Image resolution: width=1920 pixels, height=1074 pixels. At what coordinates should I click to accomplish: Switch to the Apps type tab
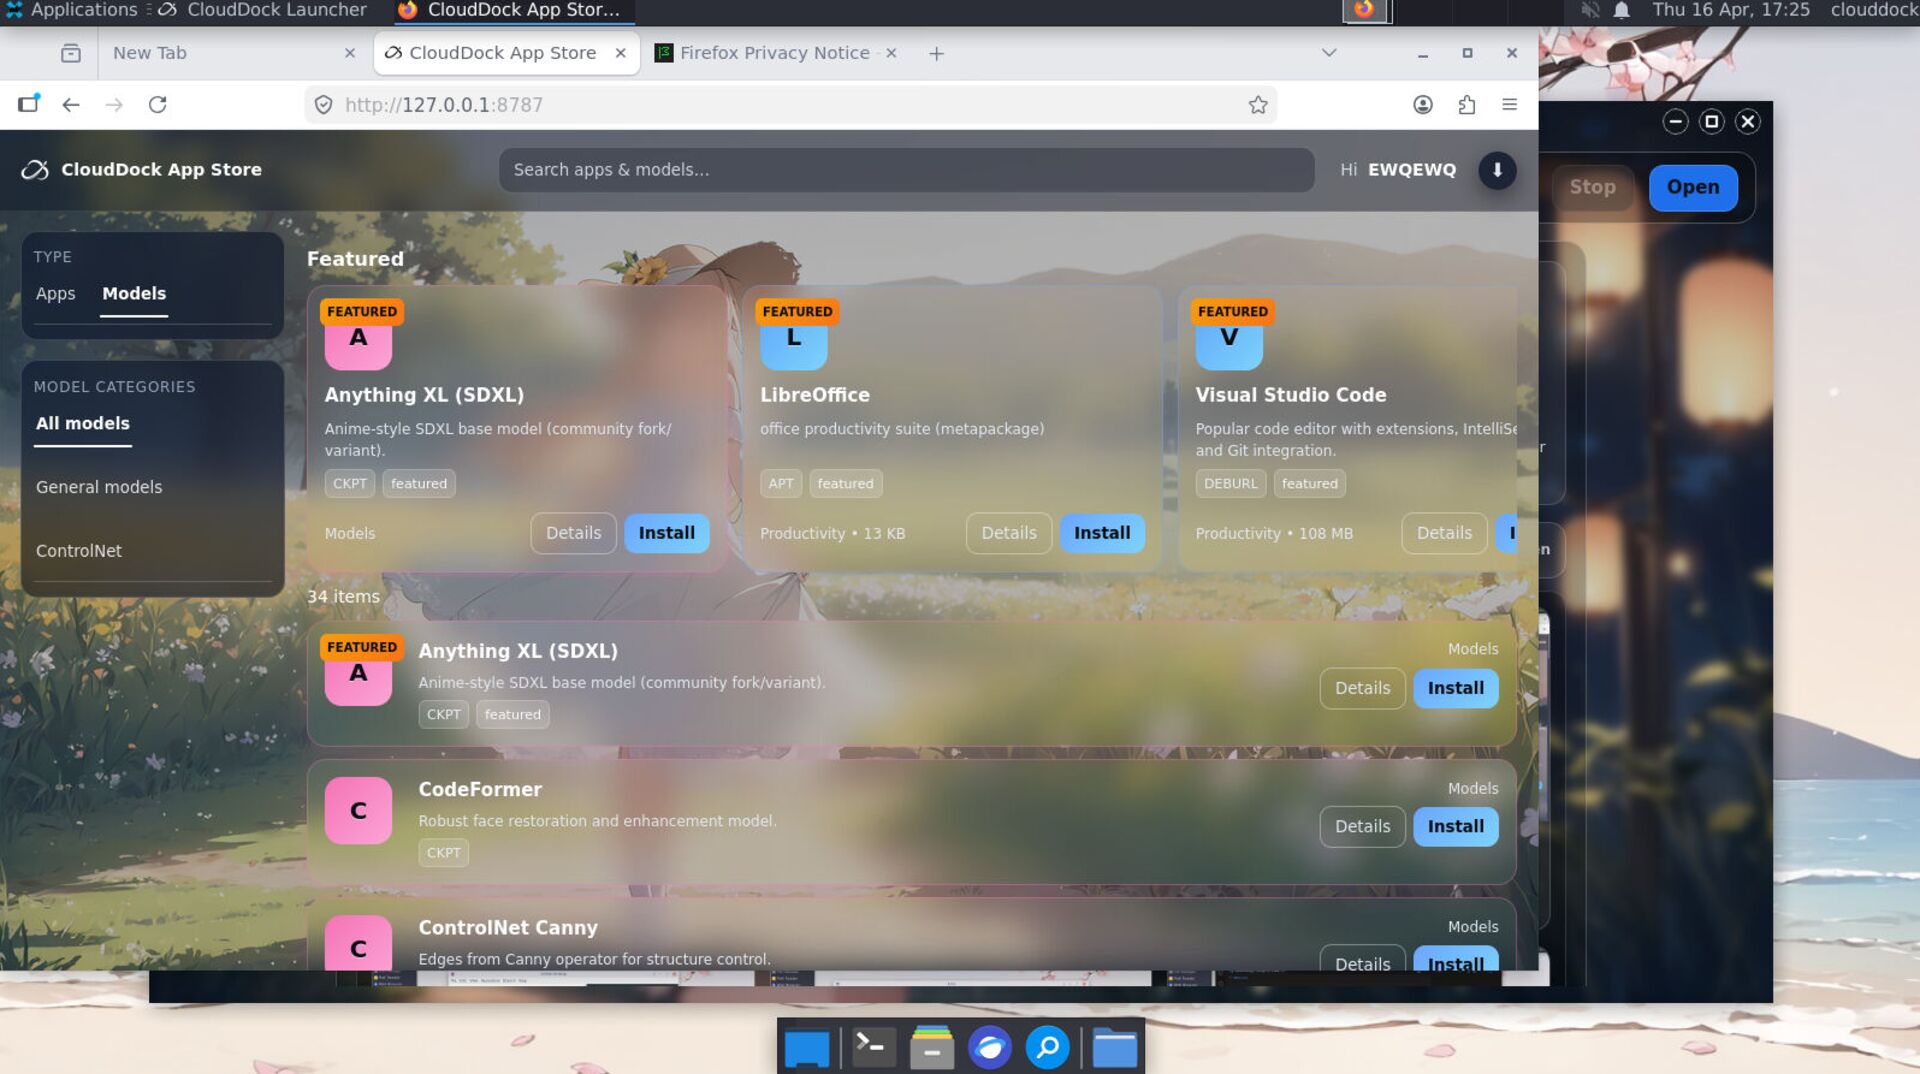coord(55,294)
